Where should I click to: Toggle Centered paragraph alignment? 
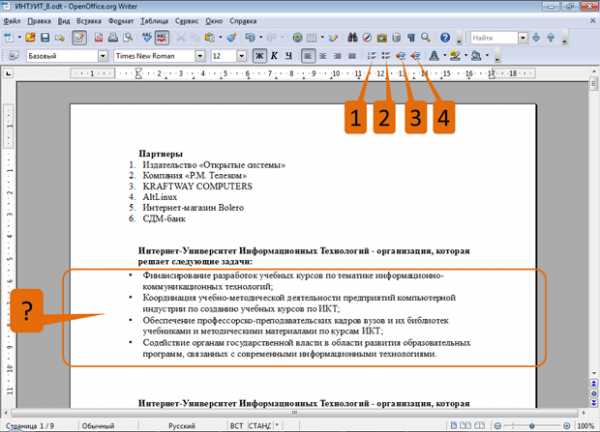[323, 56]
